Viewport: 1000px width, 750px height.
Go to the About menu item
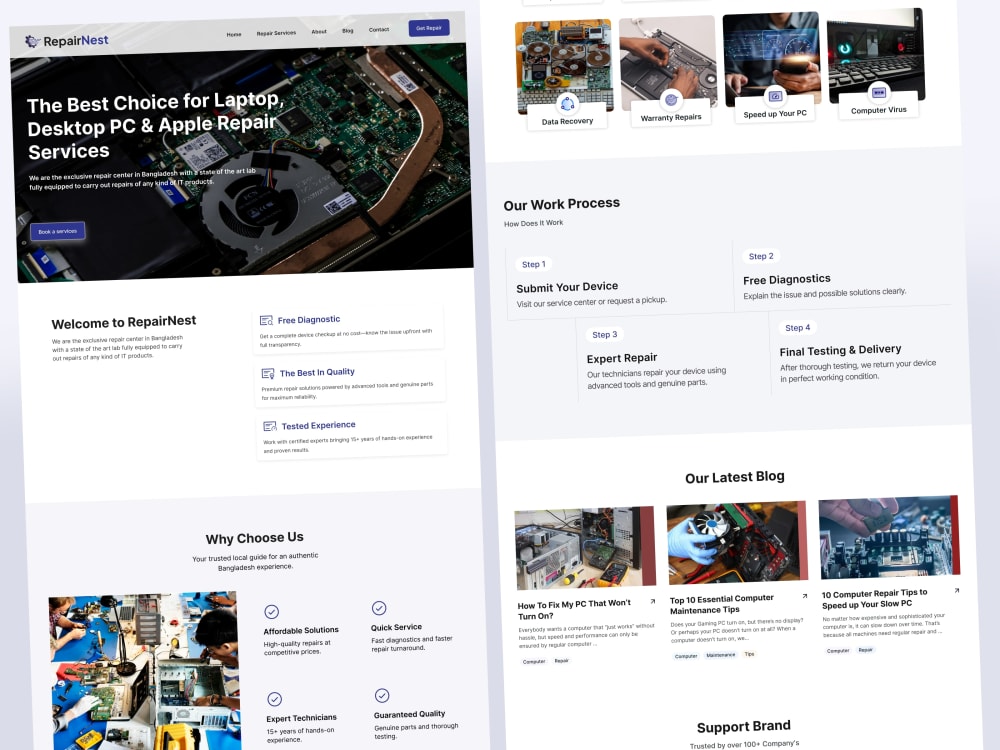pos(319,31)
